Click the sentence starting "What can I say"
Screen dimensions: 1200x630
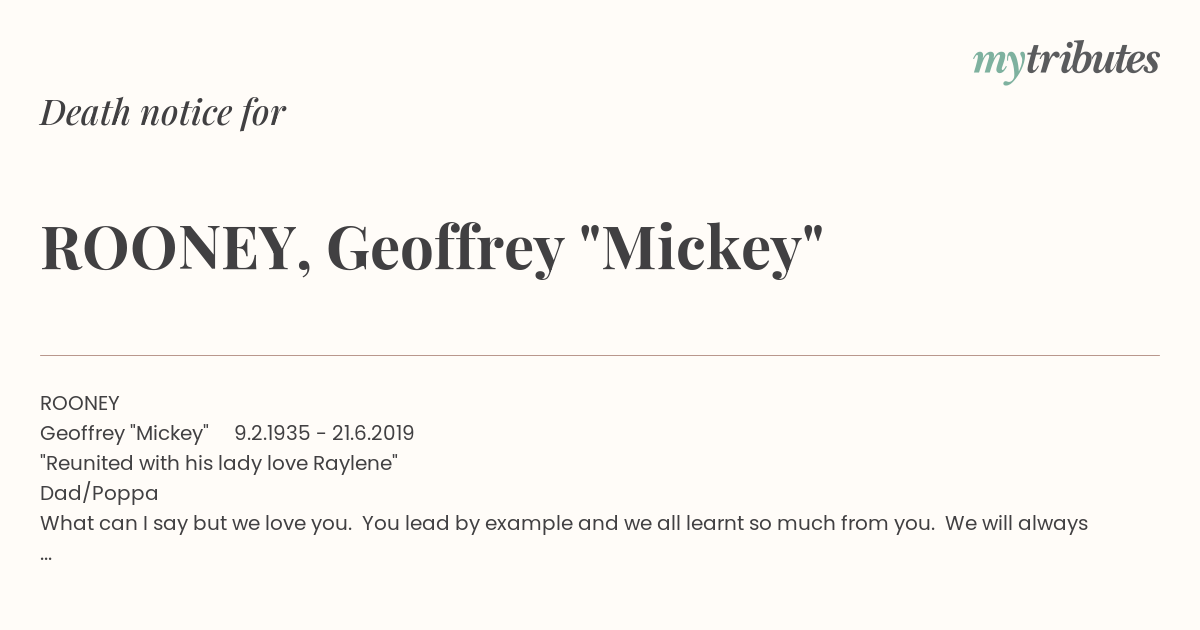pos(195,523)
